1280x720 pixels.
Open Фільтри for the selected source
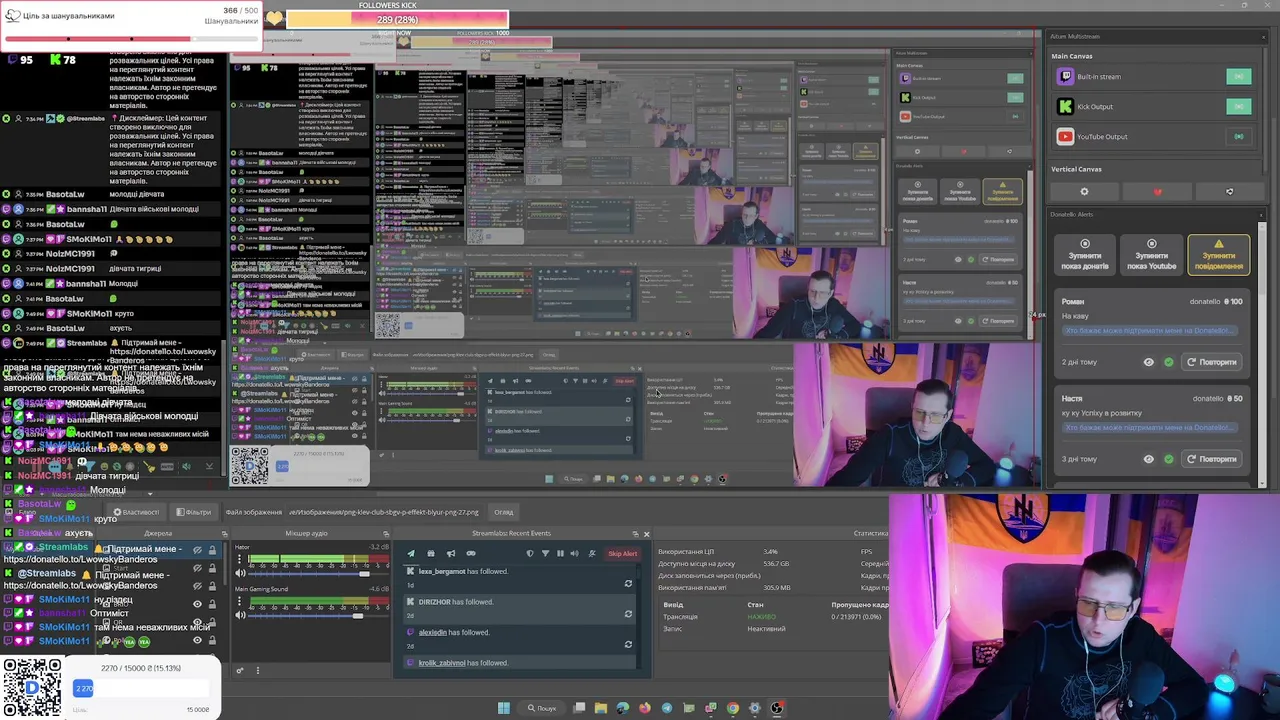point(193,512)
